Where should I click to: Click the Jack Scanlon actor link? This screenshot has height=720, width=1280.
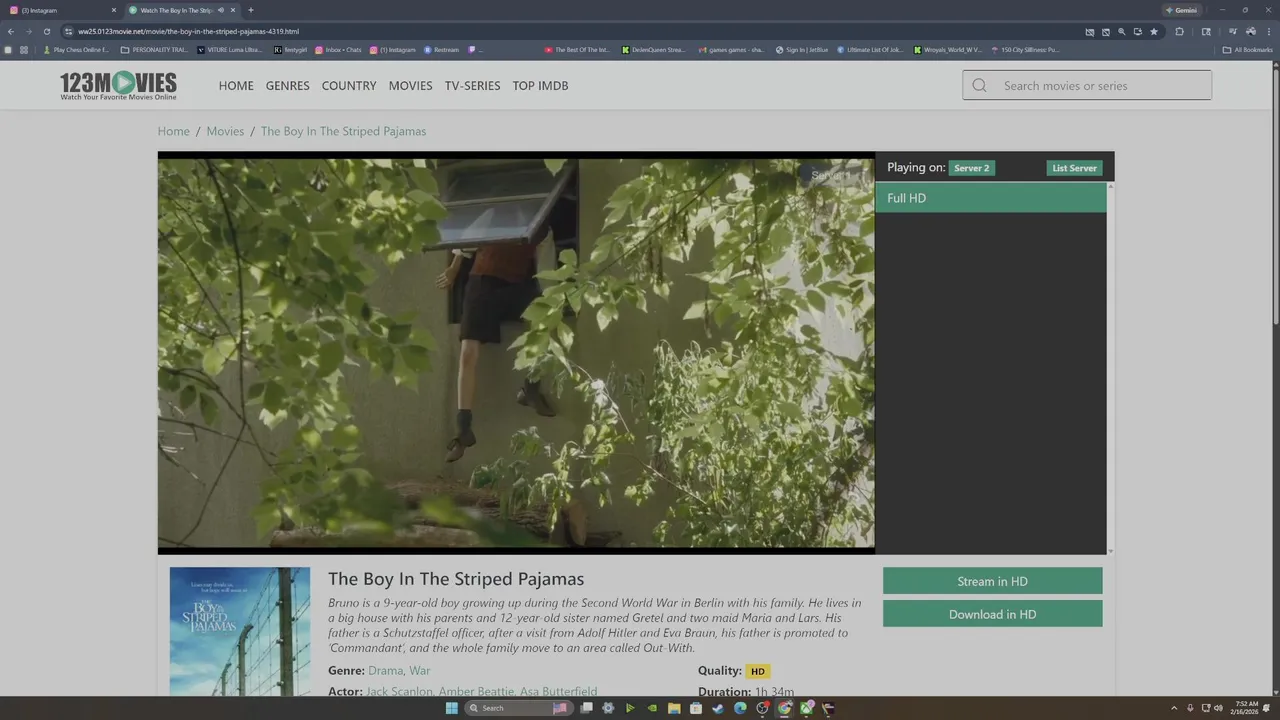(x=399, y=691)
